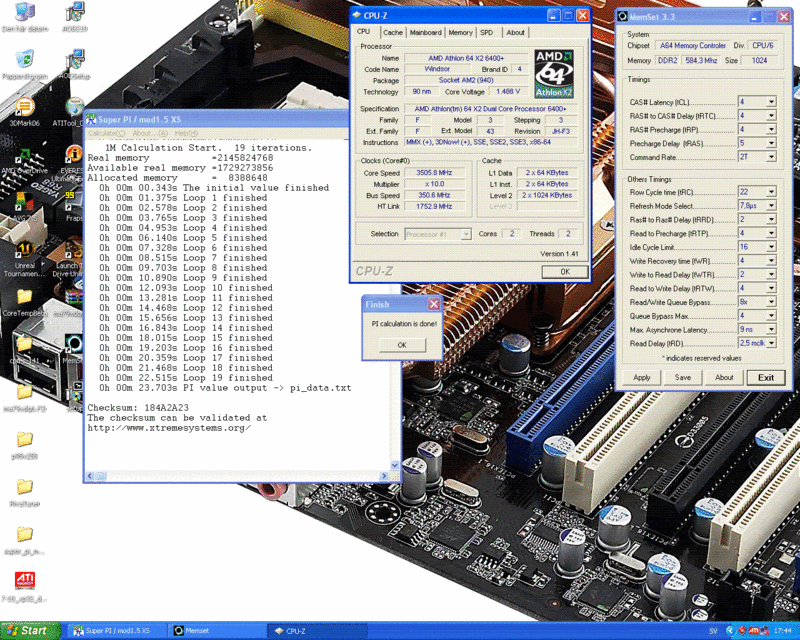The height and width of the screenshot is (640, 800).
Task: Click the Apply button in MemSet
Action: click(x=641, y=377)
